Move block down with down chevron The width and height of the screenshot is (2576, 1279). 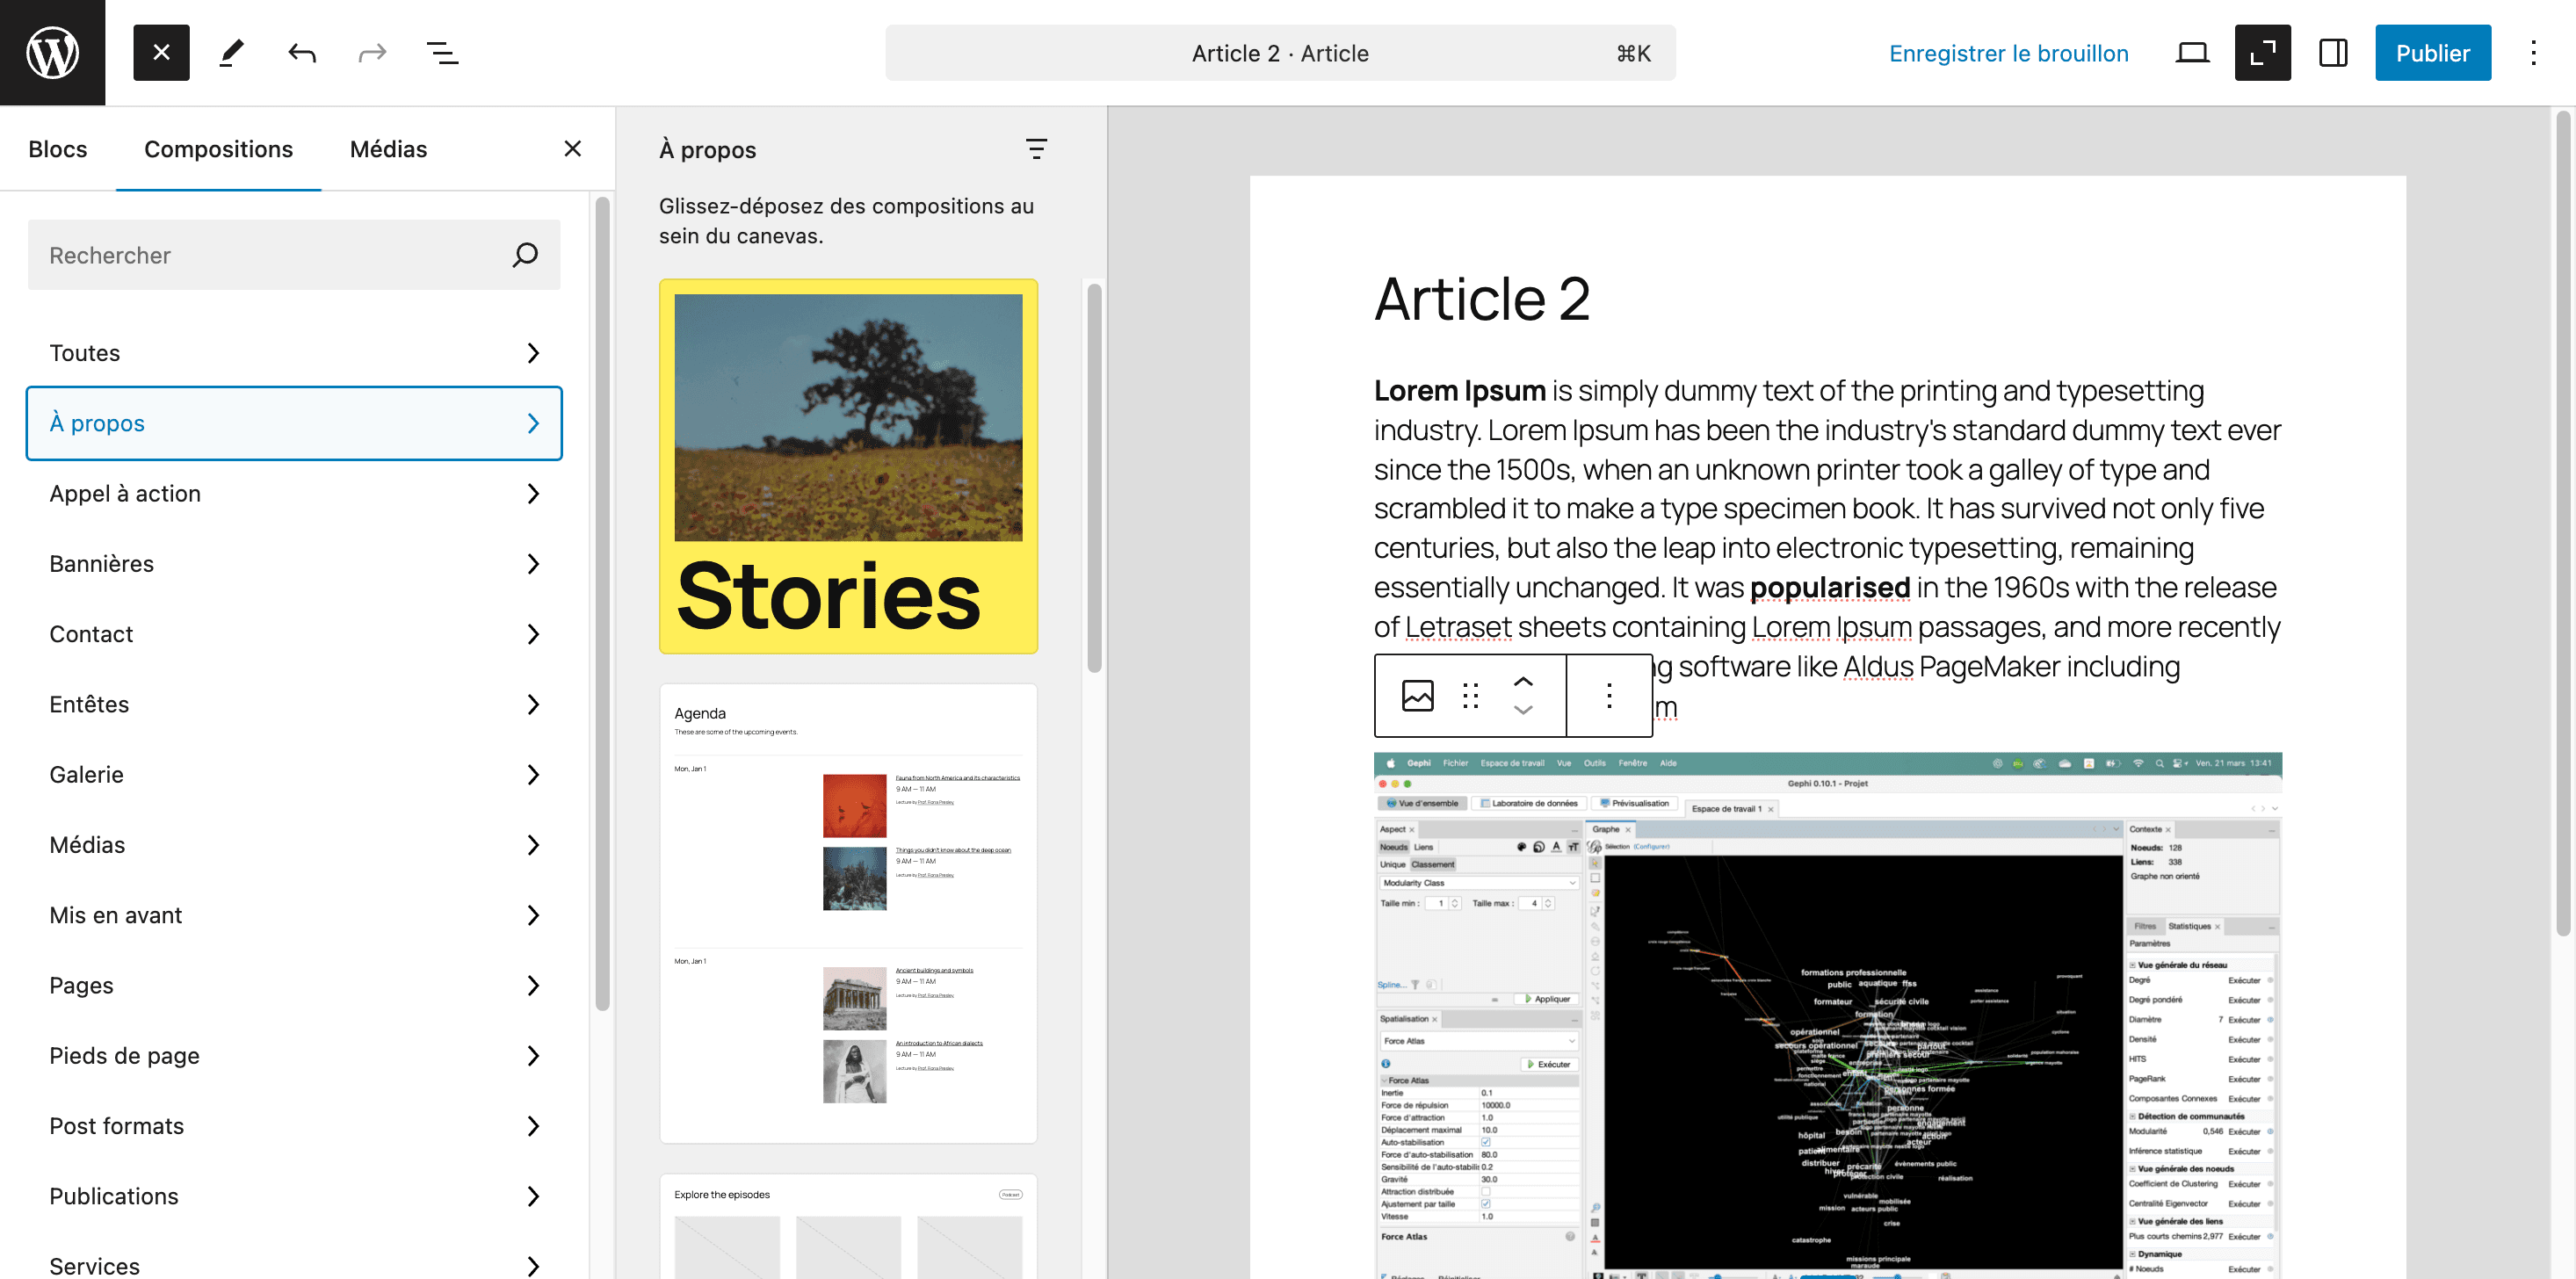[1523, 710]
